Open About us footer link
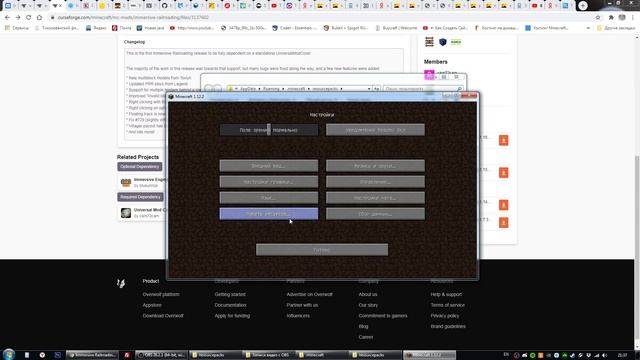Image resolution: width=640 pixels, height=360 pixels. 368,294
